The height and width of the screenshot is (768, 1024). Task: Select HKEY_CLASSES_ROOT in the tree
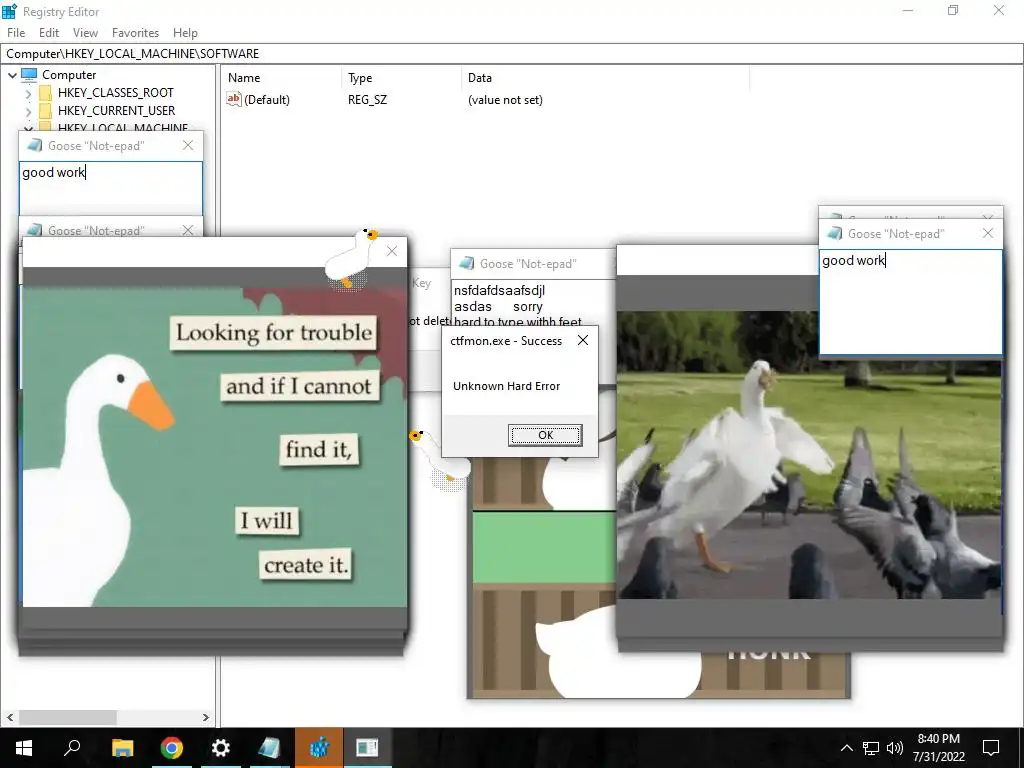pyautogui.click(x=116, y=93)
